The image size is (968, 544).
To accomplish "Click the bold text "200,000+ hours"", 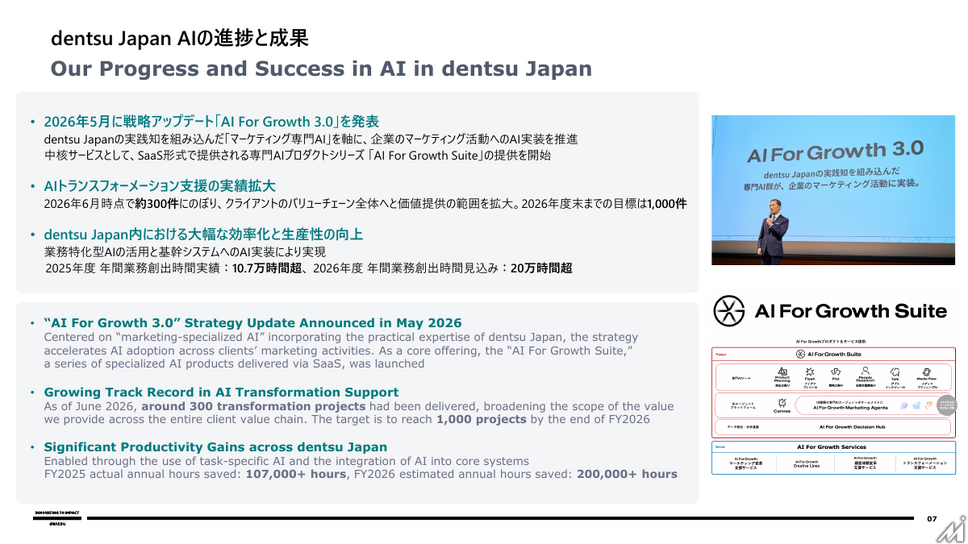I will [627, 474].
